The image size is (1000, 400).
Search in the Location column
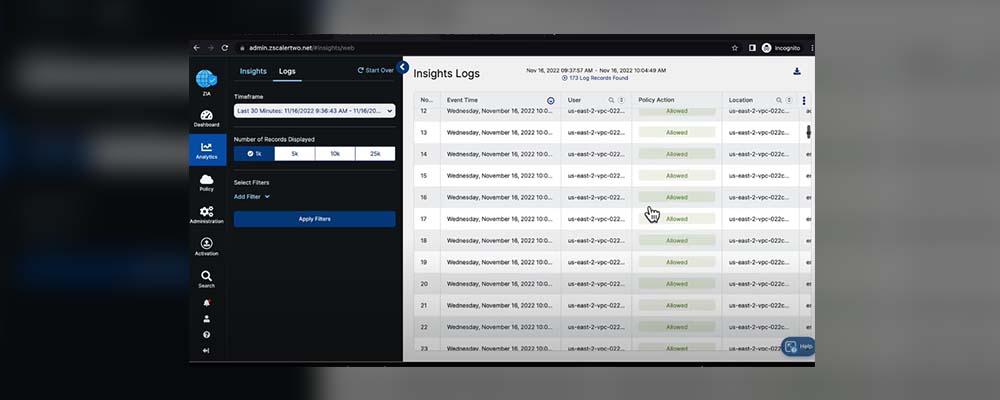pos(779,100)
